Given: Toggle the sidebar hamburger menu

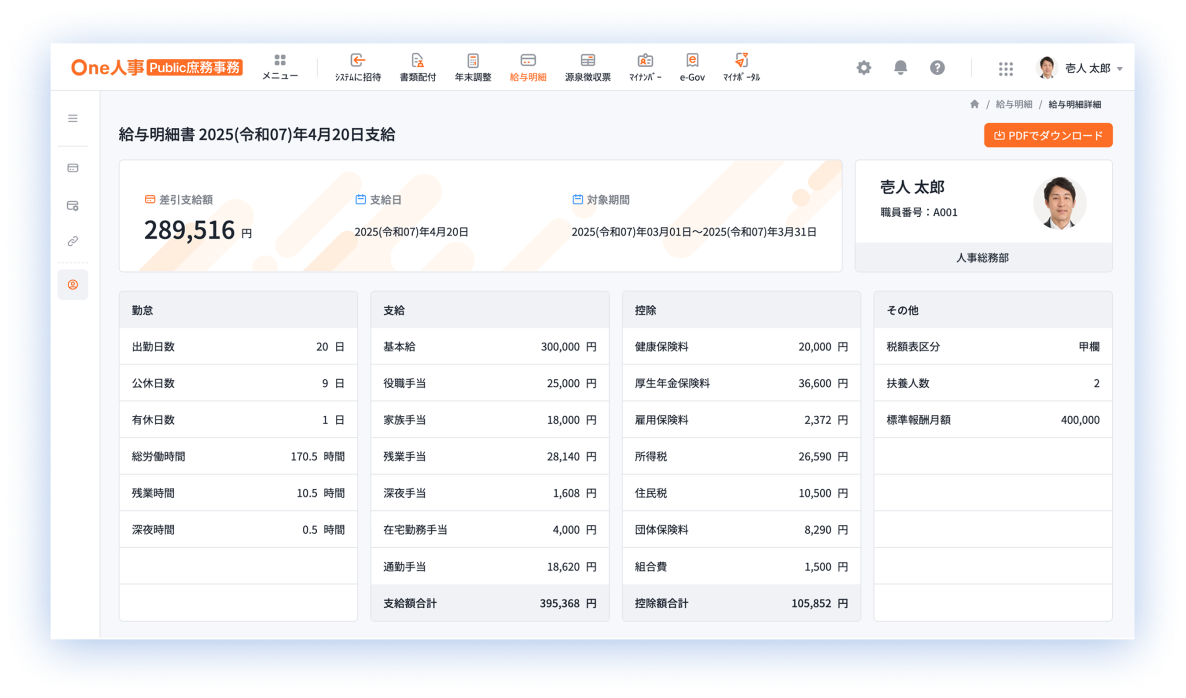Looking at the screenshot, I should (73, 118).
